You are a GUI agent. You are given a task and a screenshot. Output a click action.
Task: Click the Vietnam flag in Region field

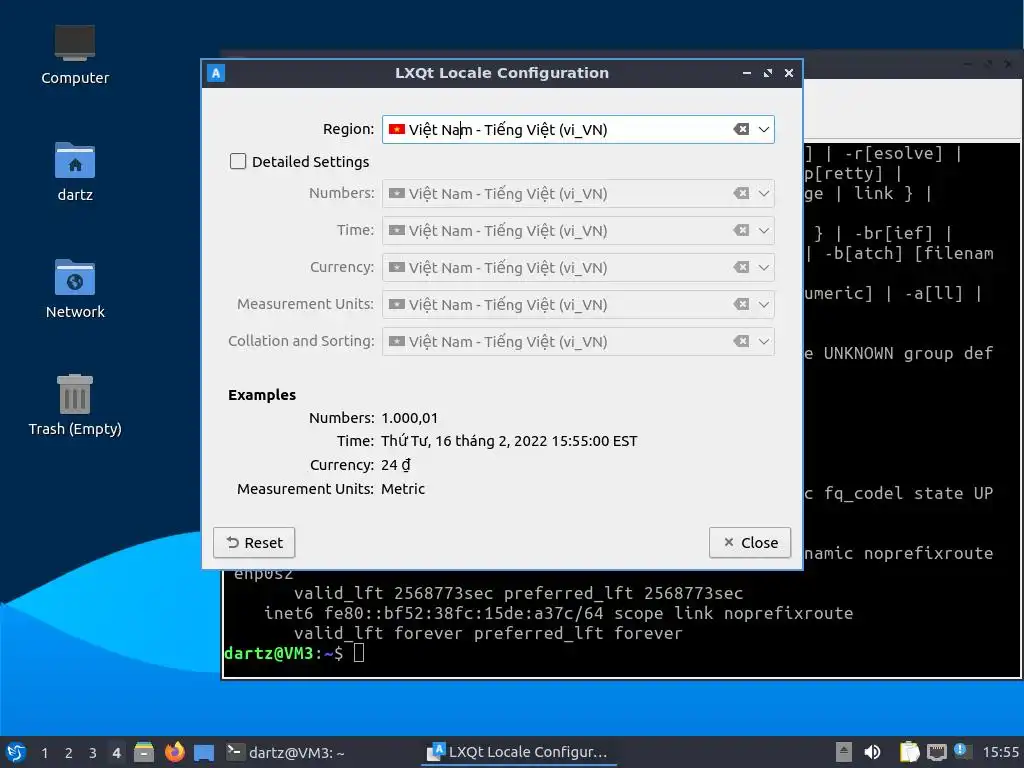pos(396,129)
